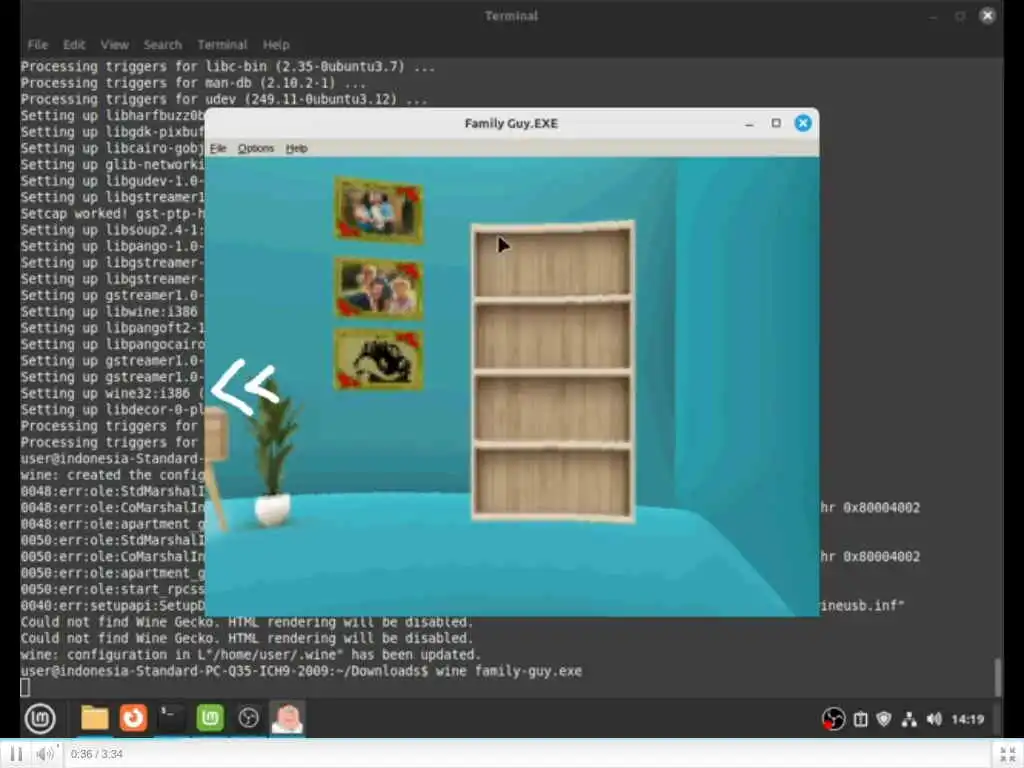Viewport: 1024px width, 768px height.
Task: Exit fullscreen in the video player
Action: click(x=1008, y=754)
